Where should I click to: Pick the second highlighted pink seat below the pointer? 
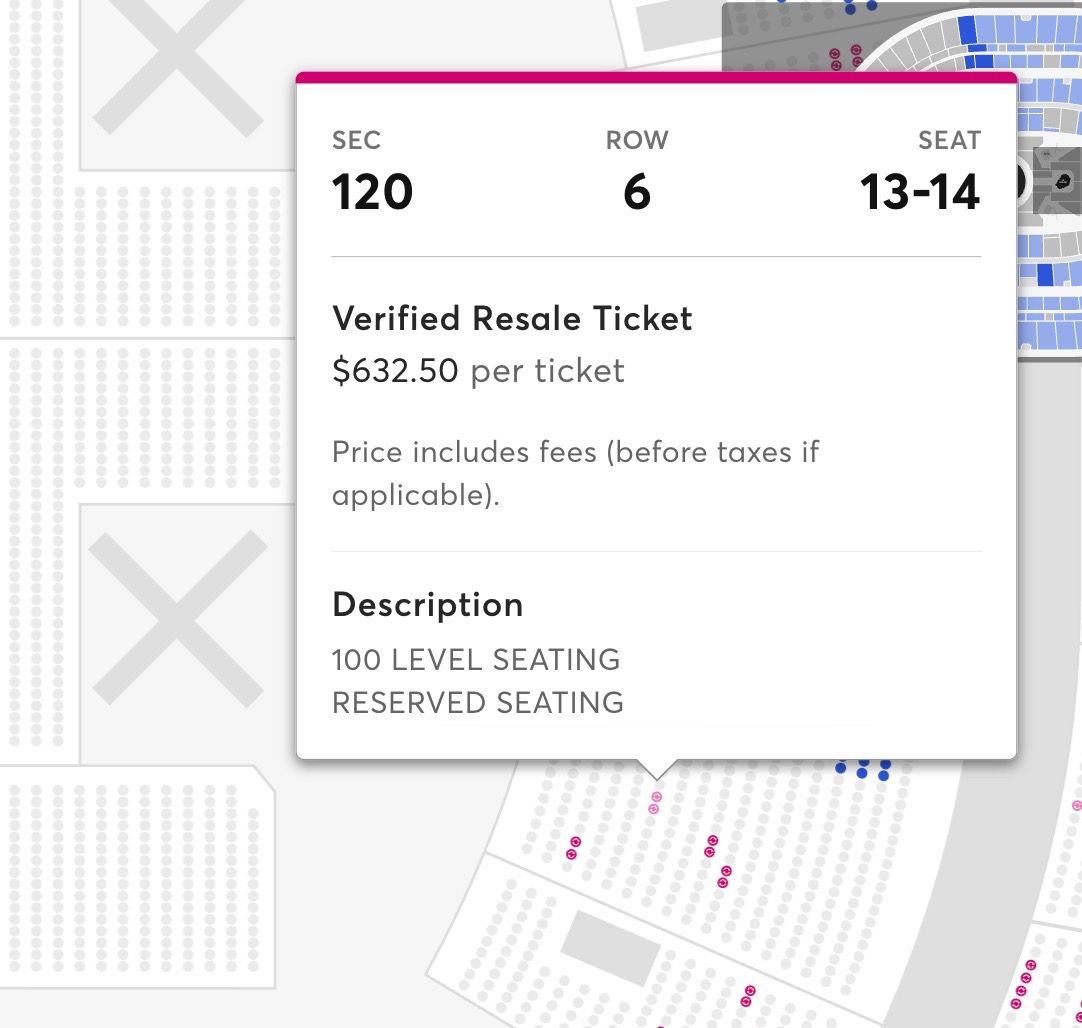point(654,809)
